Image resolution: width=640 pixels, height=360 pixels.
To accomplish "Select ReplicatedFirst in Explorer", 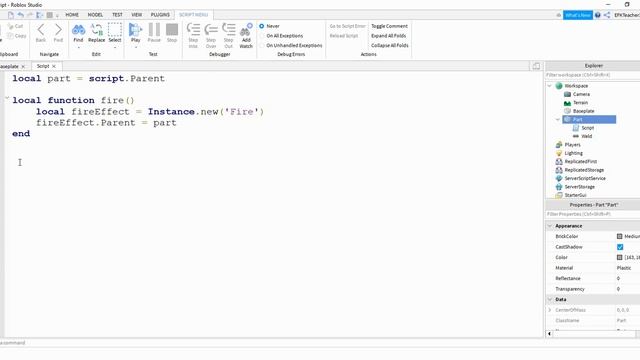I will click(x=580, y=162).
